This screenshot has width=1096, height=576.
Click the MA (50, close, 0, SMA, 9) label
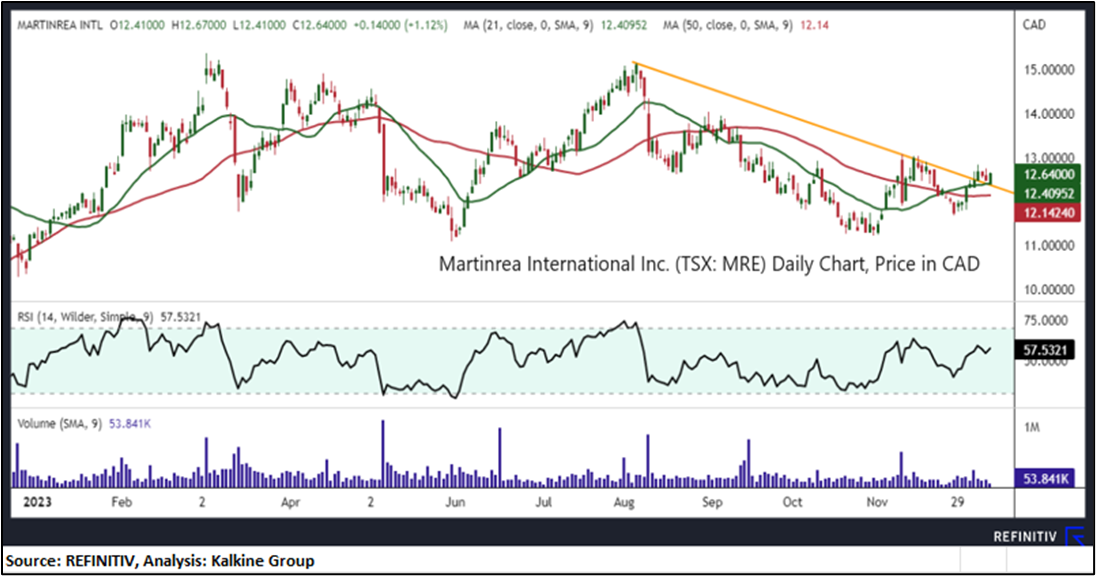point(728,25)
